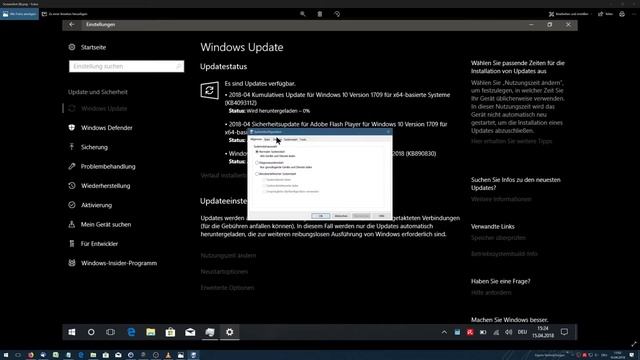This screenshot has width=640, height=360.
Task: Switch to Allgemein tab in the dialog
Action: (x=256, y=140)
